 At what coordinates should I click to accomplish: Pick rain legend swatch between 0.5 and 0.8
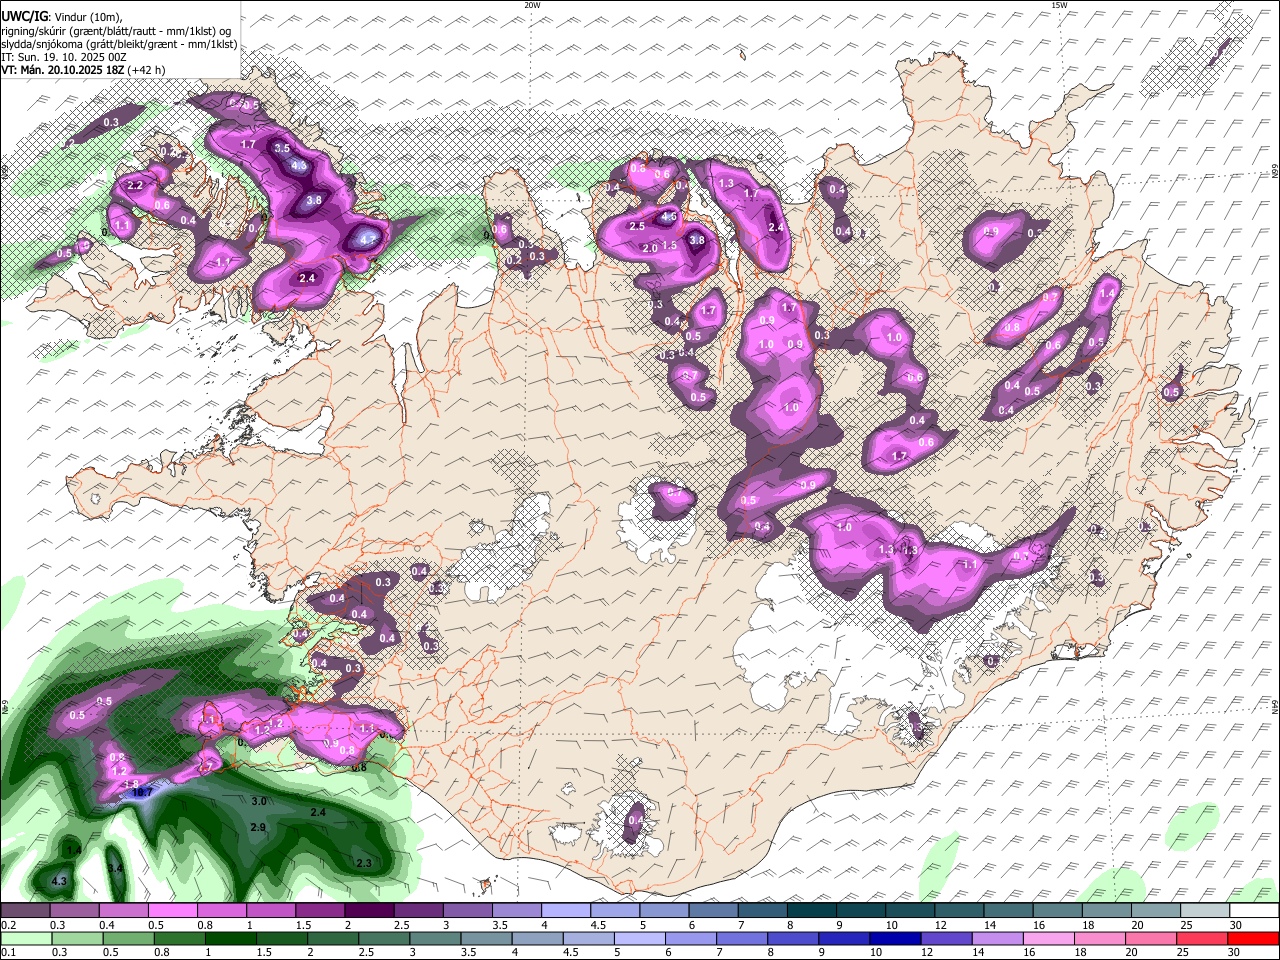point(128,938)
